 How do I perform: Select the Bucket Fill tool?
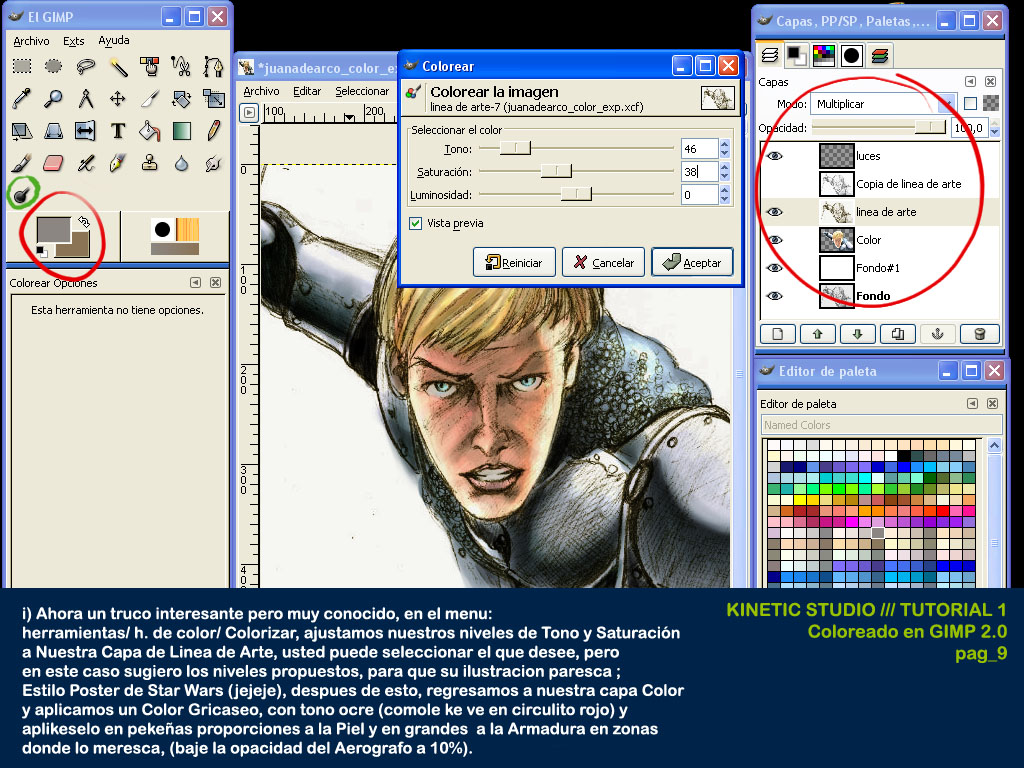pos(150,131)
